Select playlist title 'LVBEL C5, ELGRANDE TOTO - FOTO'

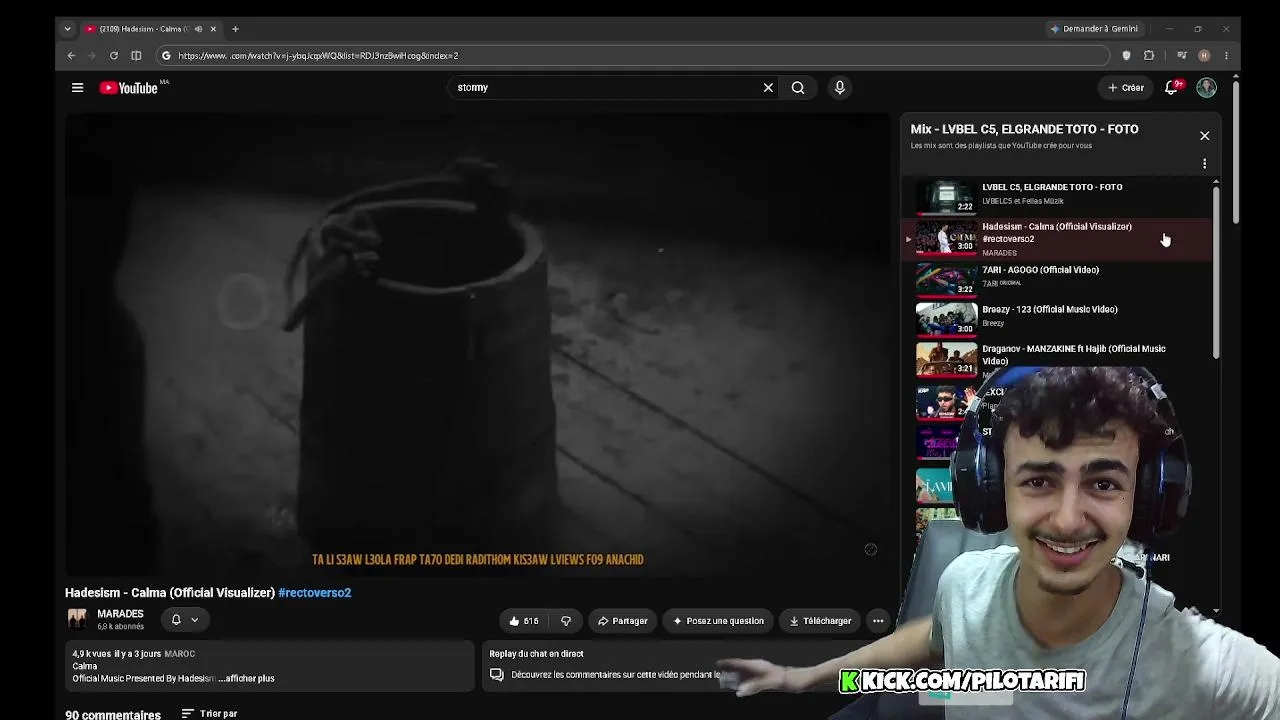pos(1052,187)
